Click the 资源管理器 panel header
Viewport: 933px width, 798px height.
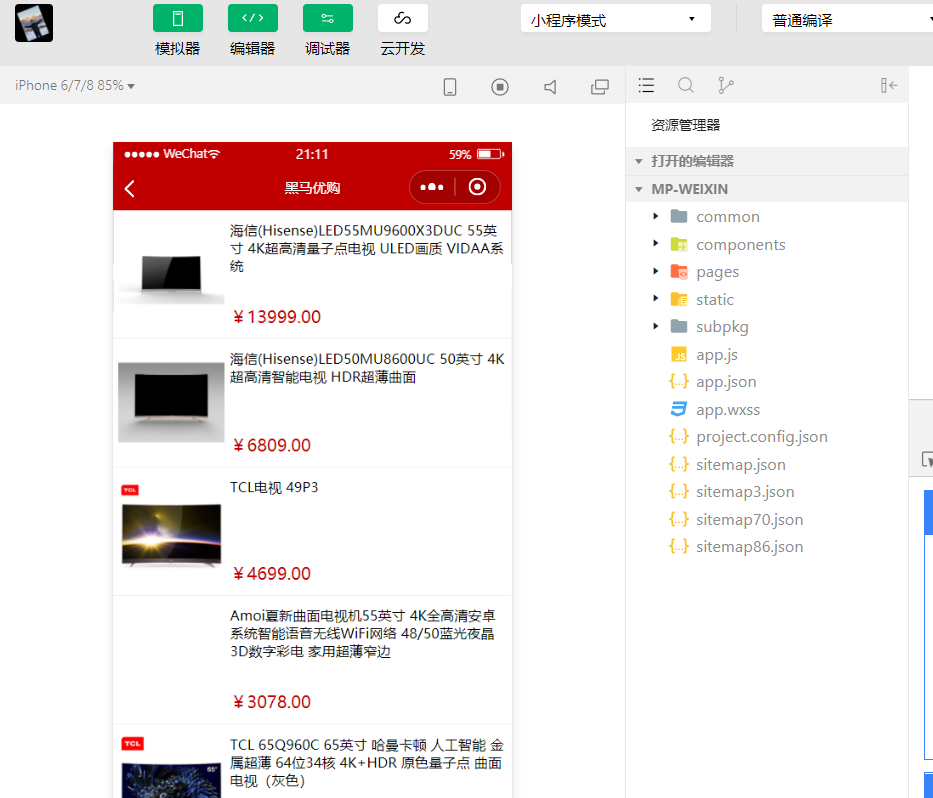tap(685, 125)
